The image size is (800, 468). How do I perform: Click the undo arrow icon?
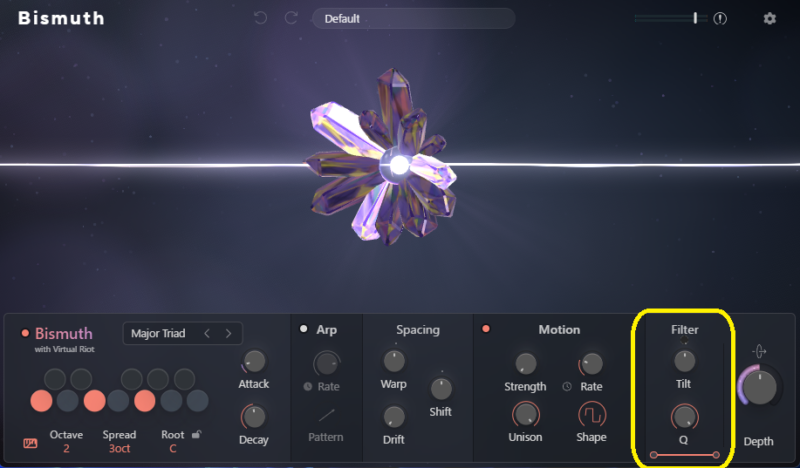(x=260, y=18)
